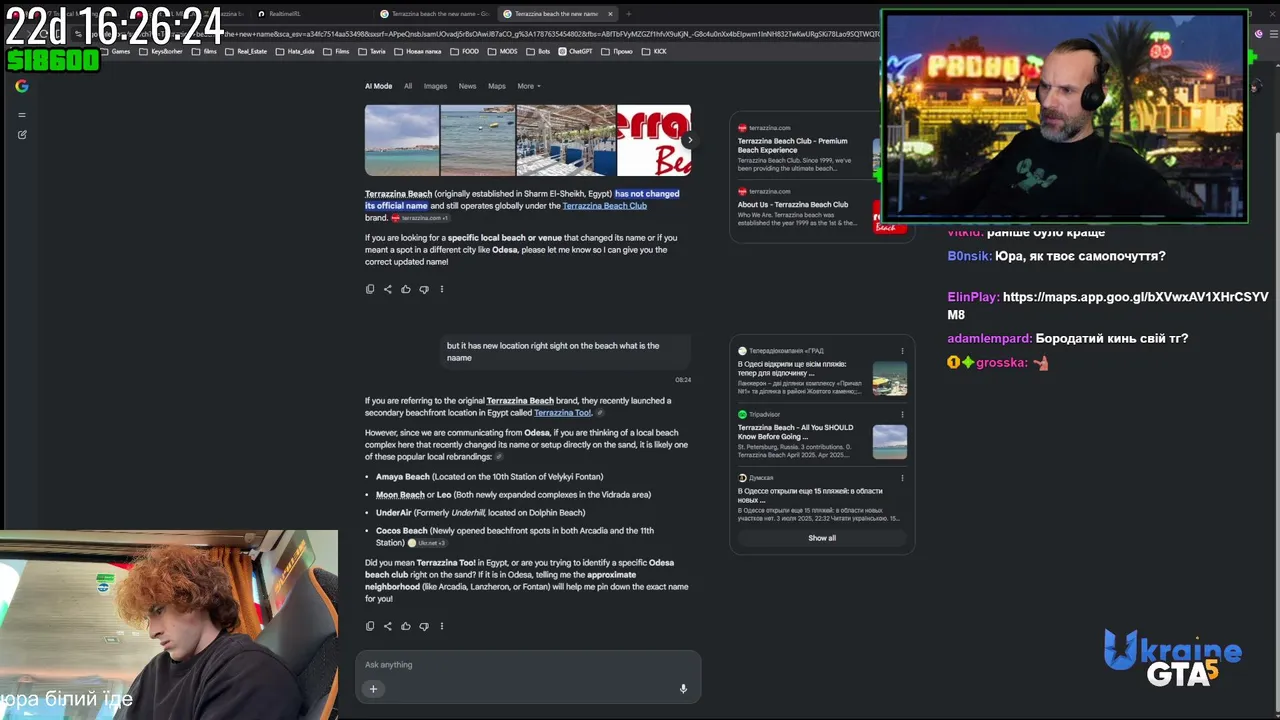Open the Terrazzina Too! hyperlink

pos(562,413)
